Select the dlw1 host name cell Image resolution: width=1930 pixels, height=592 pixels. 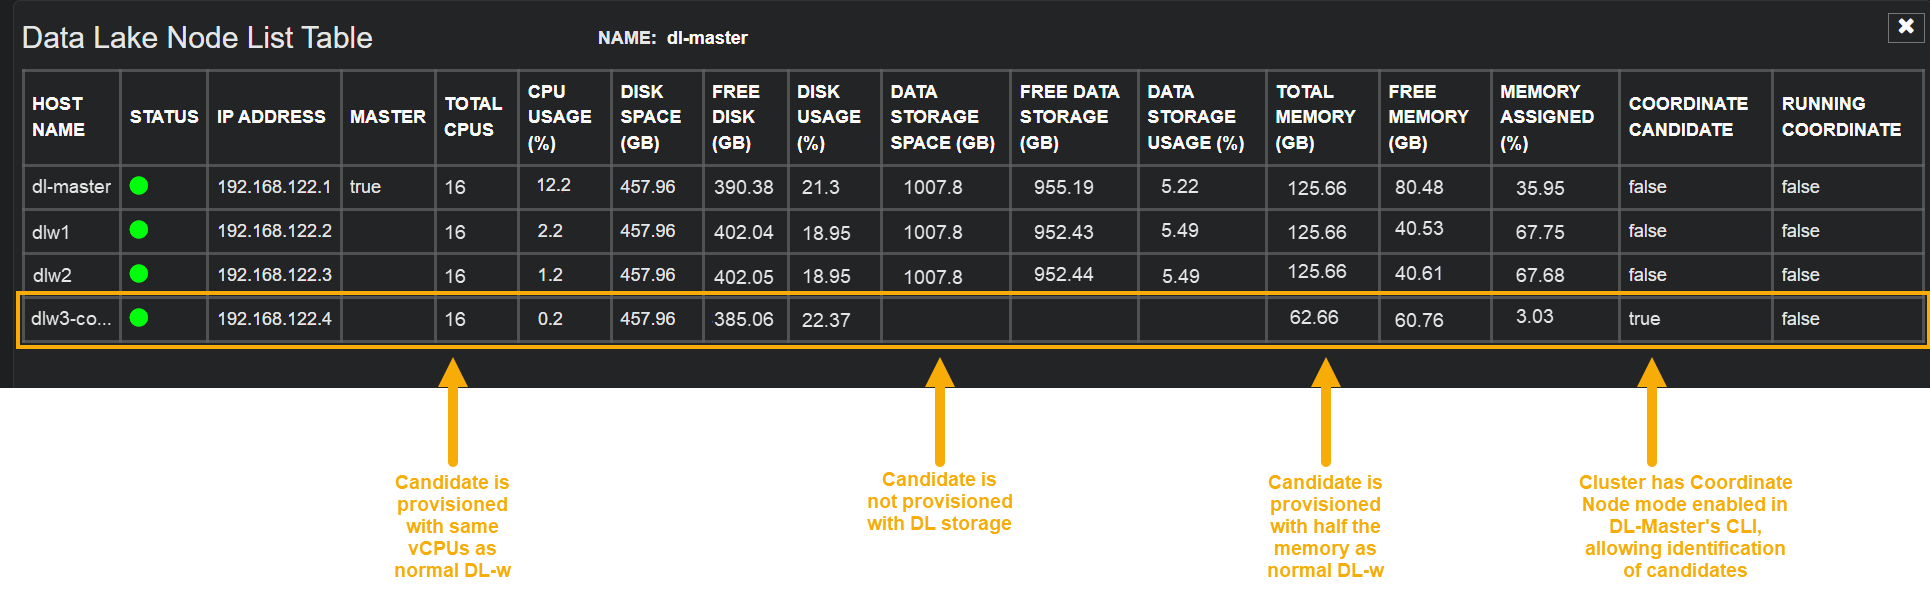click(51, 232)
